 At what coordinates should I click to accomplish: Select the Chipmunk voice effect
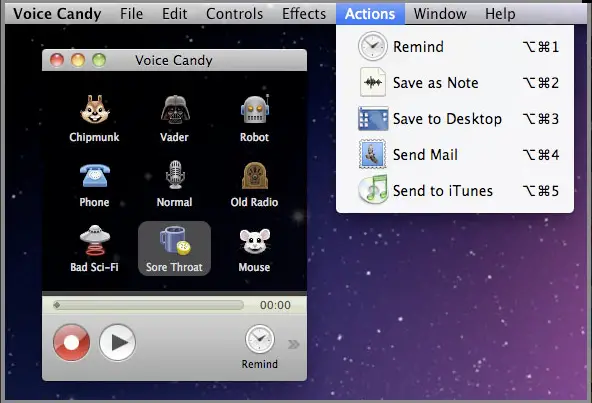(x=94, y=118)
